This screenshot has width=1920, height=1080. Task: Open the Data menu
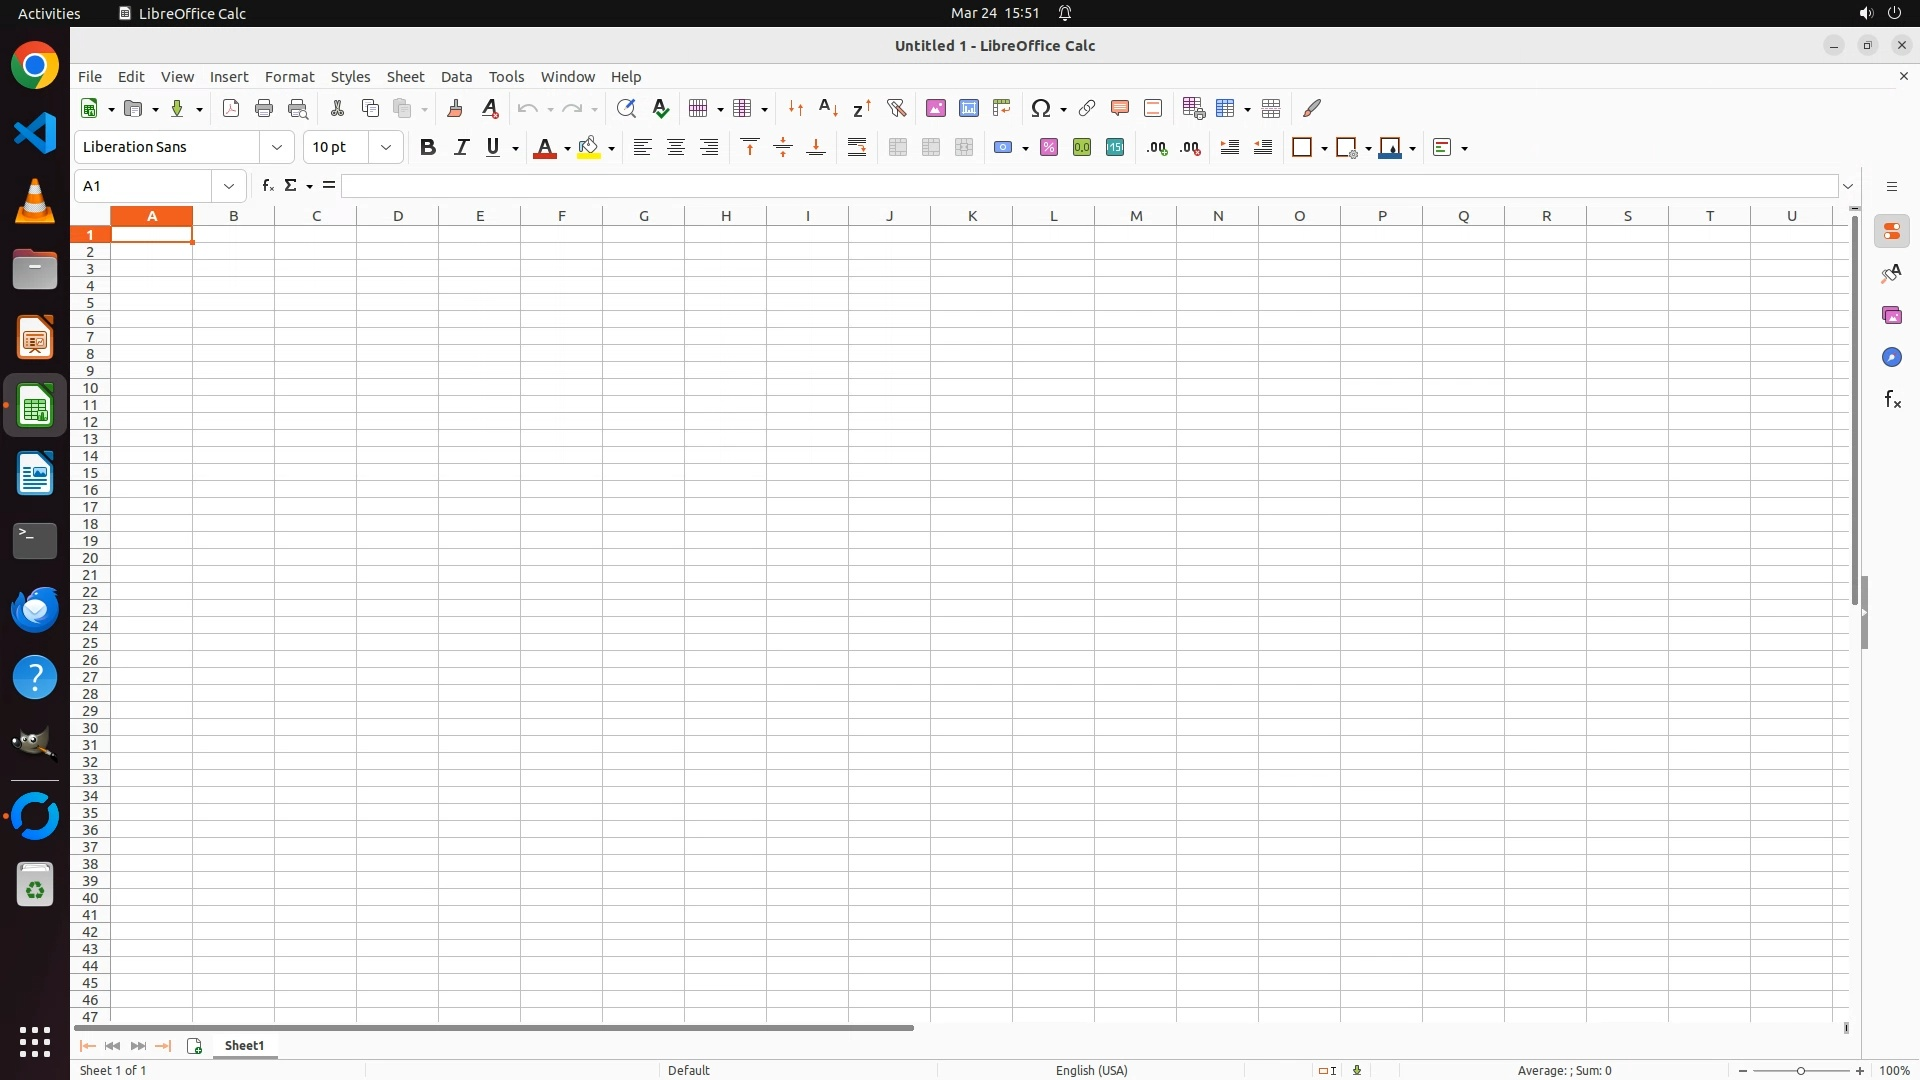coord(456,77)
